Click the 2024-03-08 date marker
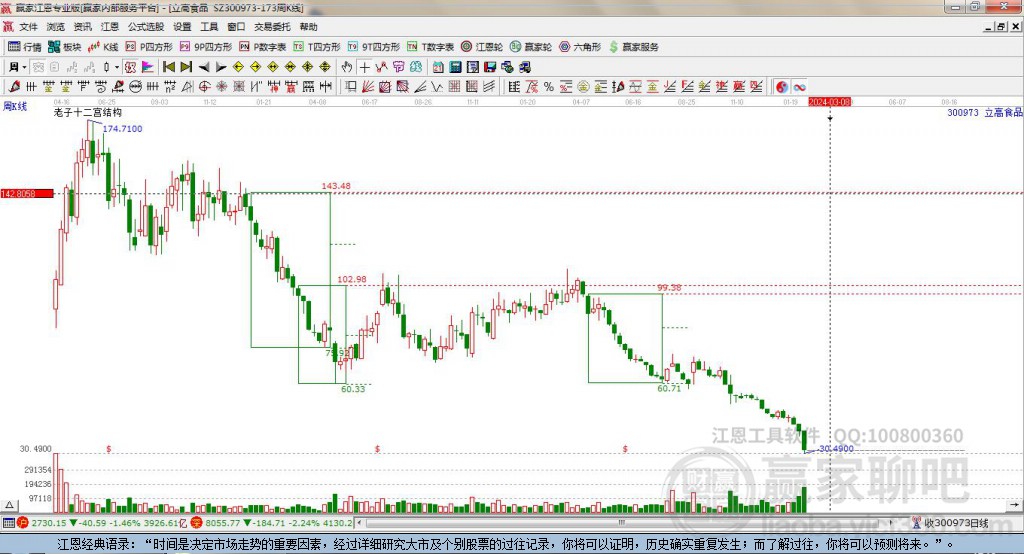1024x554 pixels. coord(829,102)
